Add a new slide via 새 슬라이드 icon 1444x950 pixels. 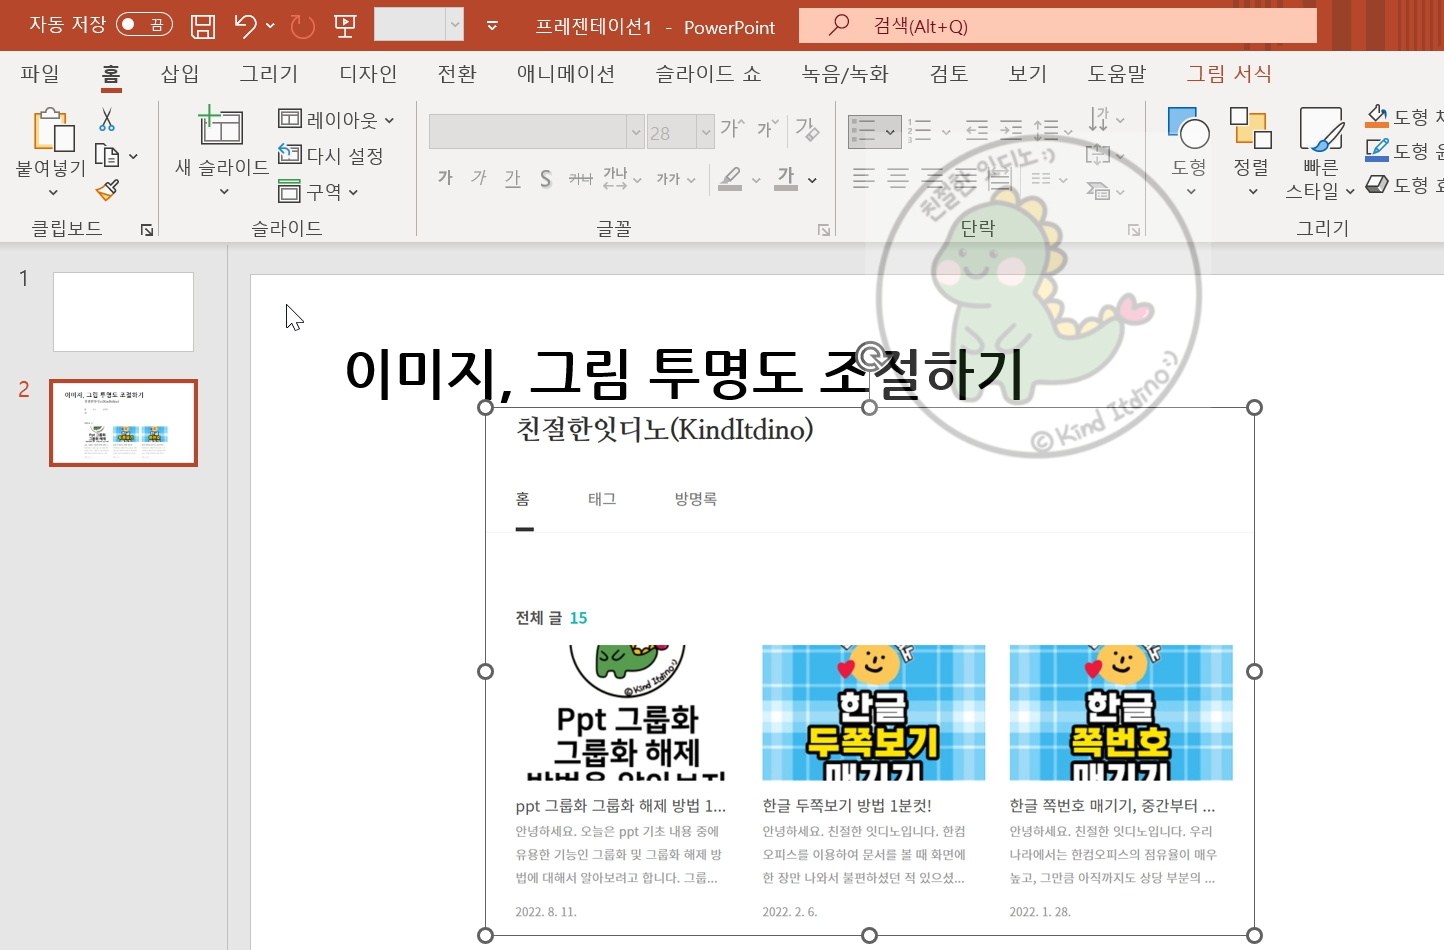[x=221, y=126]
